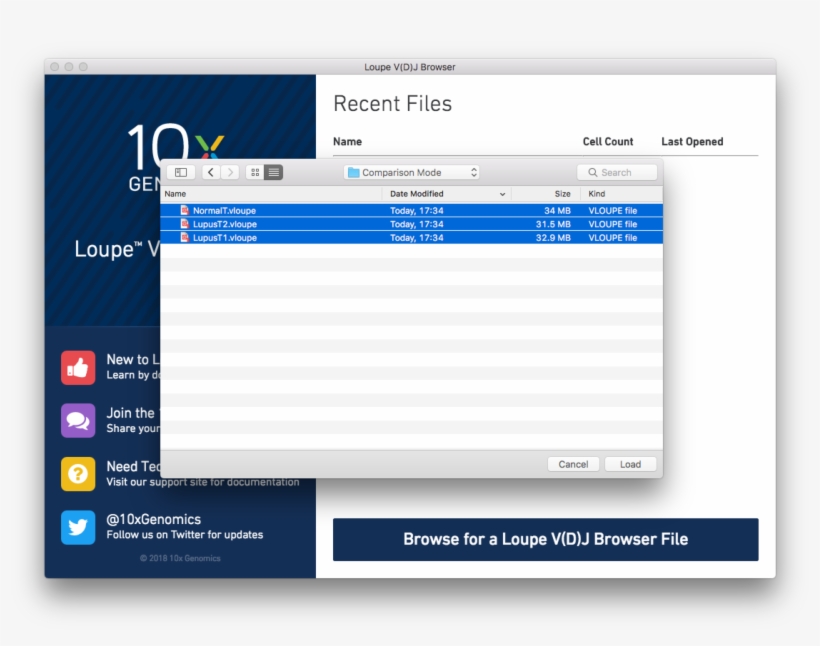Screen dimensions: 820x646
Task: Switch the file dialog to list view
Action: [x=272, y=171]
